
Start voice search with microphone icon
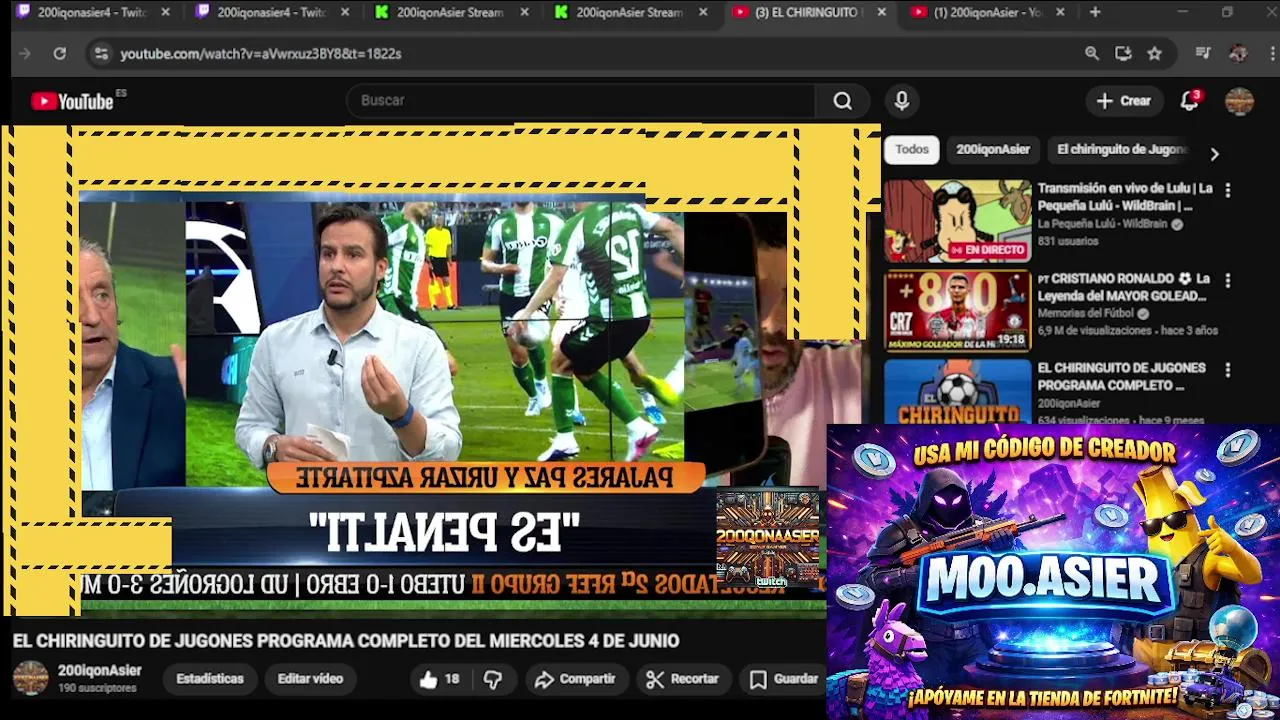click(902, 101)
